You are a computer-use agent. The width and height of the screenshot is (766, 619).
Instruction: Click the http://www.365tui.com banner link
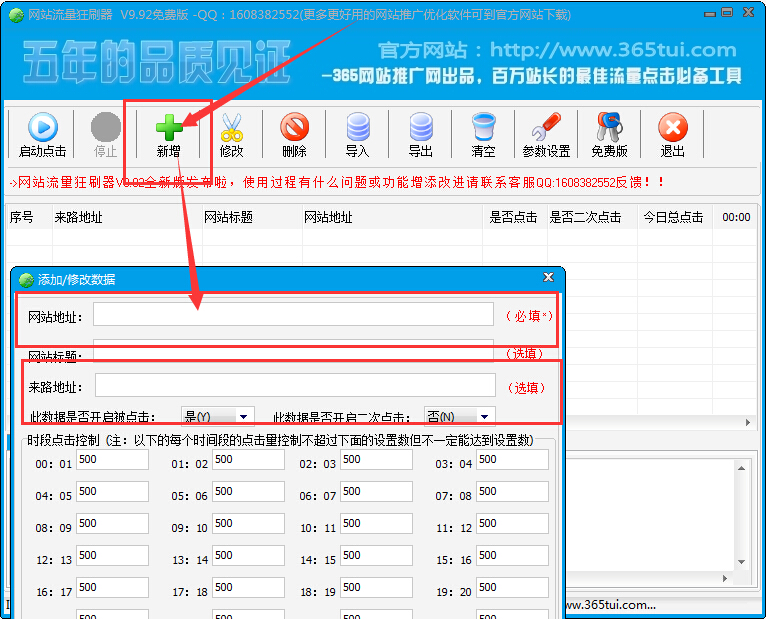point(613,50)
